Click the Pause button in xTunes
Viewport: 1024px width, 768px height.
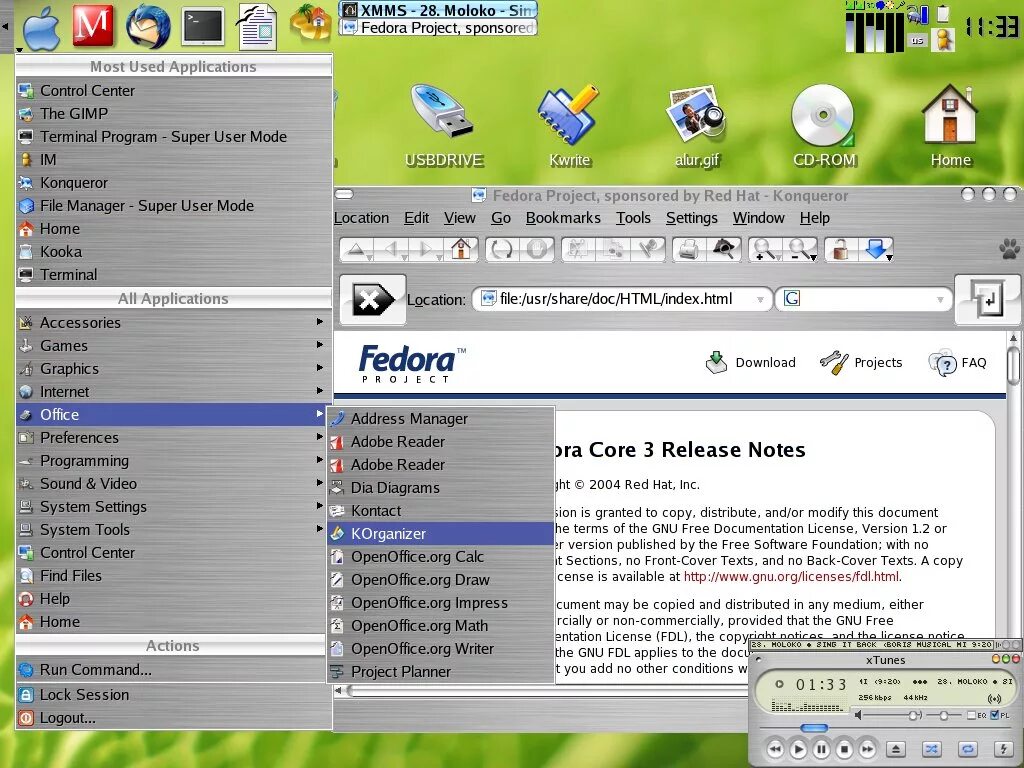tap(822, 749)
